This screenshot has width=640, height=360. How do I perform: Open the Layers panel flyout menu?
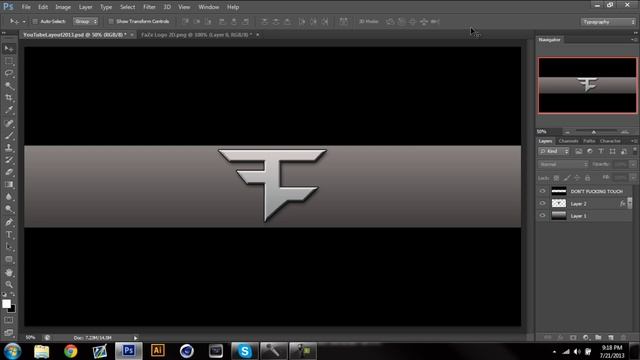tap(634, 141)
